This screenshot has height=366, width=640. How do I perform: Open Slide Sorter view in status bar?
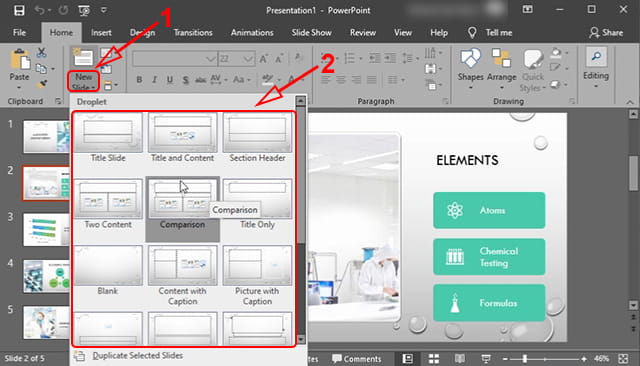[433, 359]
